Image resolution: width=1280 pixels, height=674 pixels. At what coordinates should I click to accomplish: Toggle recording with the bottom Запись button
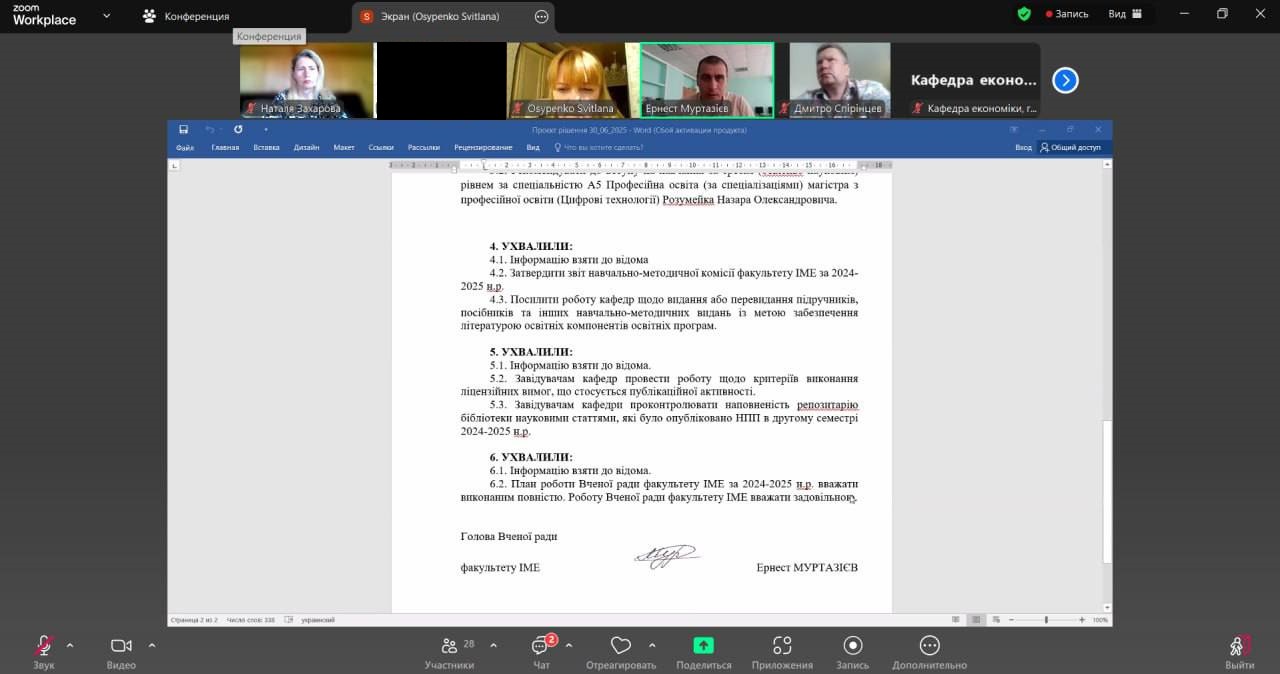pyautogui.click(x=852, y=646)
